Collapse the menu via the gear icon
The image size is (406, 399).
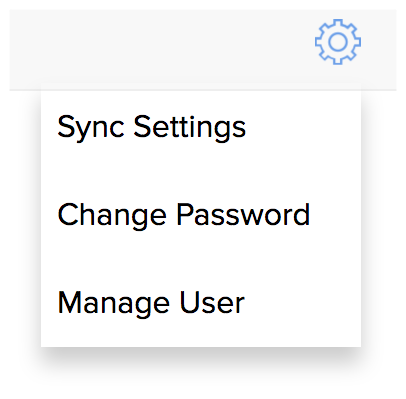tap(338, 42)
